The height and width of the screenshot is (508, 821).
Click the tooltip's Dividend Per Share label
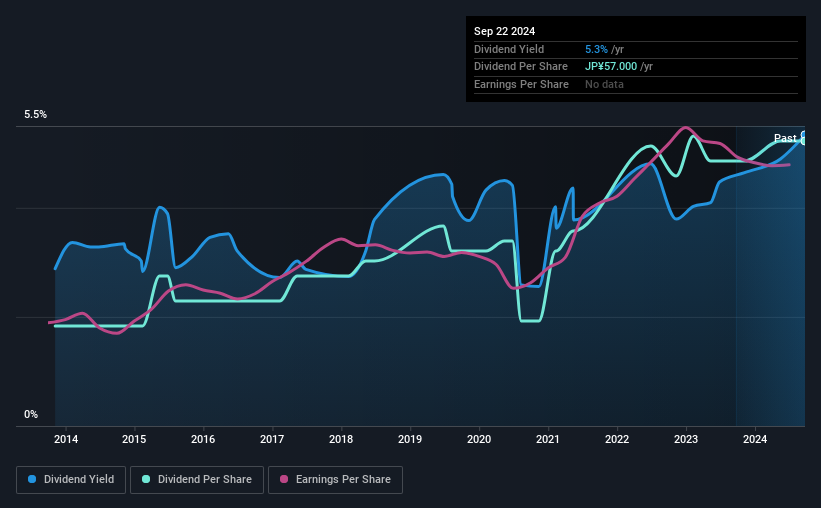tap(520, 67)
